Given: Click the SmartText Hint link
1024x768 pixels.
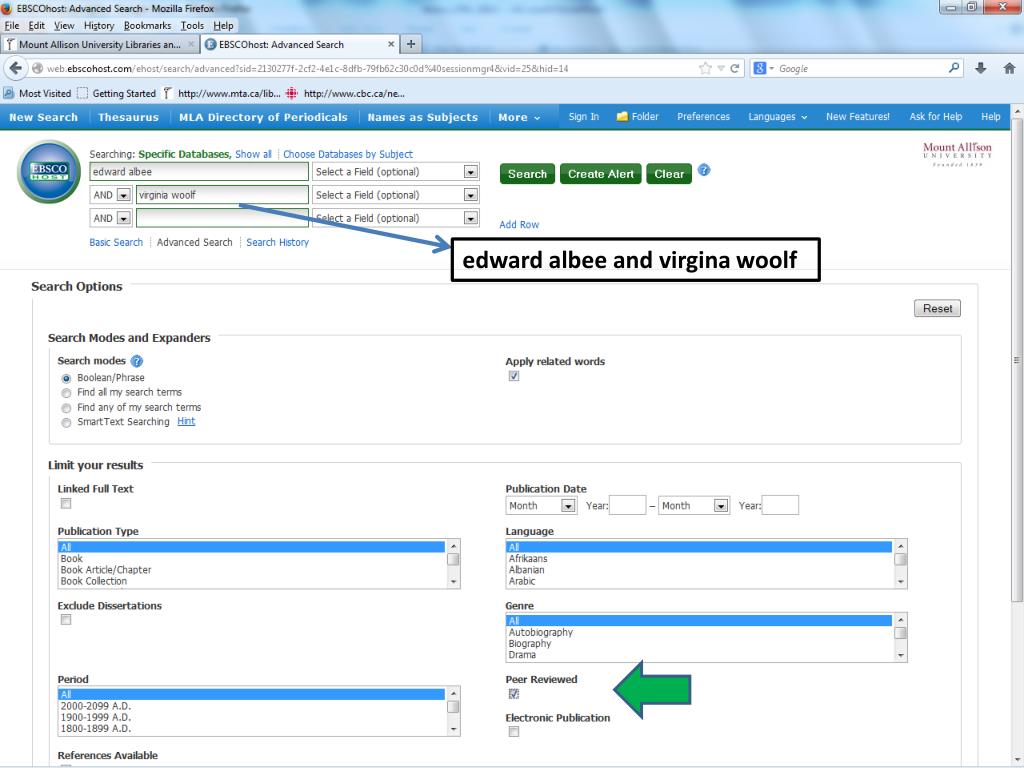Looking at the screenshot, I should 186,421.
